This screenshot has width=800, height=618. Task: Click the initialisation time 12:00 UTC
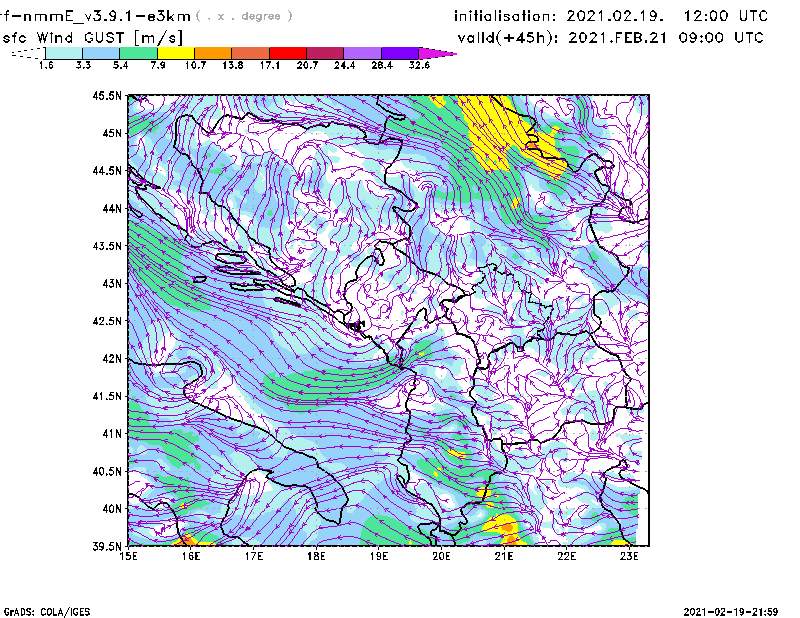(x=725, y=16)
